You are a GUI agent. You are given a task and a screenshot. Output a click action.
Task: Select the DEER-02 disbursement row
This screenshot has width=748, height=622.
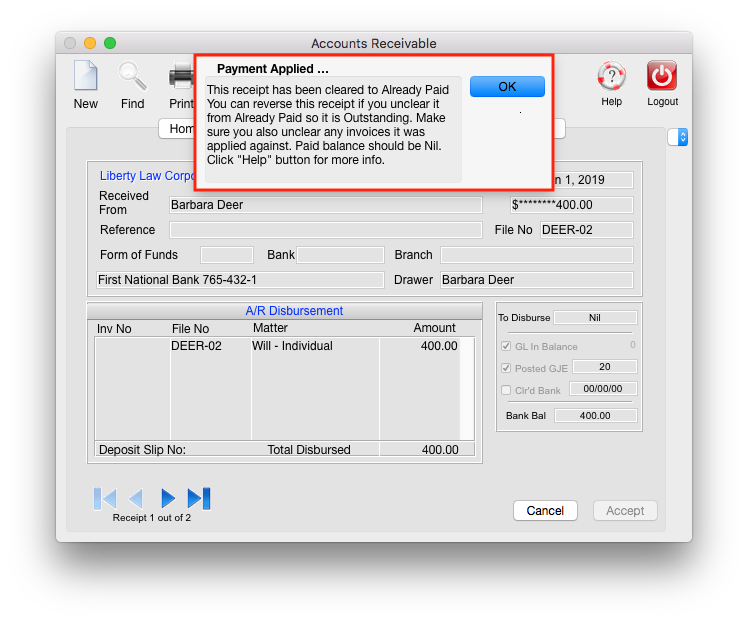(277, 346)
